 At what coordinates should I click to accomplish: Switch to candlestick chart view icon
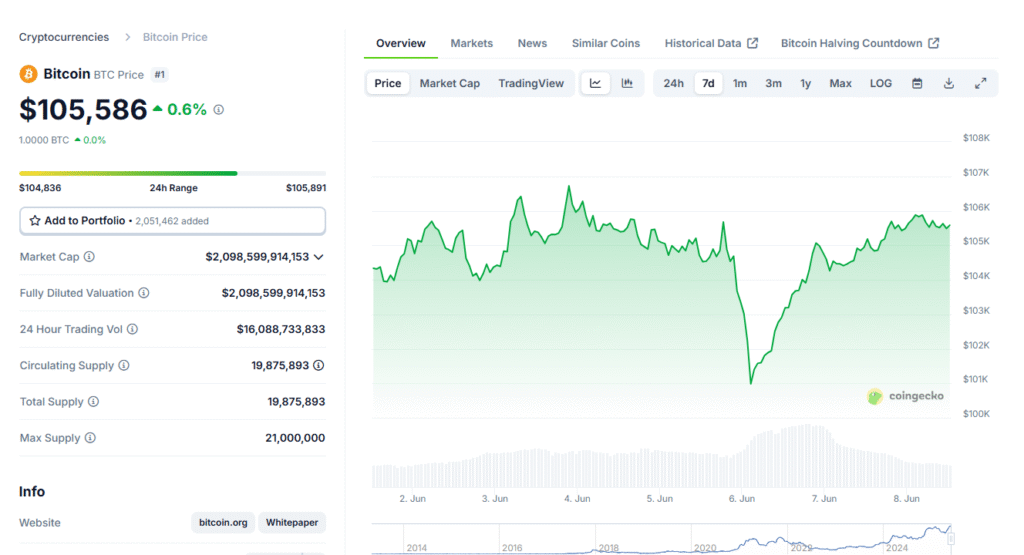point(627,83)
